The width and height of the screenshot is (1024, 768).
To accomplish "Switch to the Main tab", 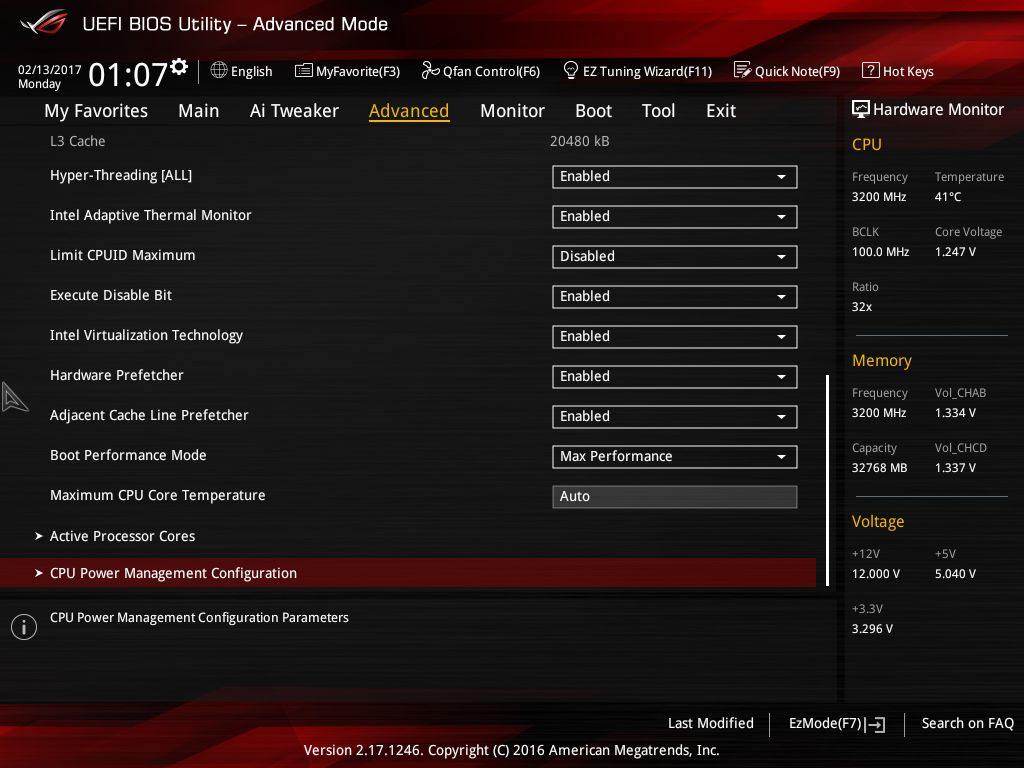I will click(x=199, y=111).
